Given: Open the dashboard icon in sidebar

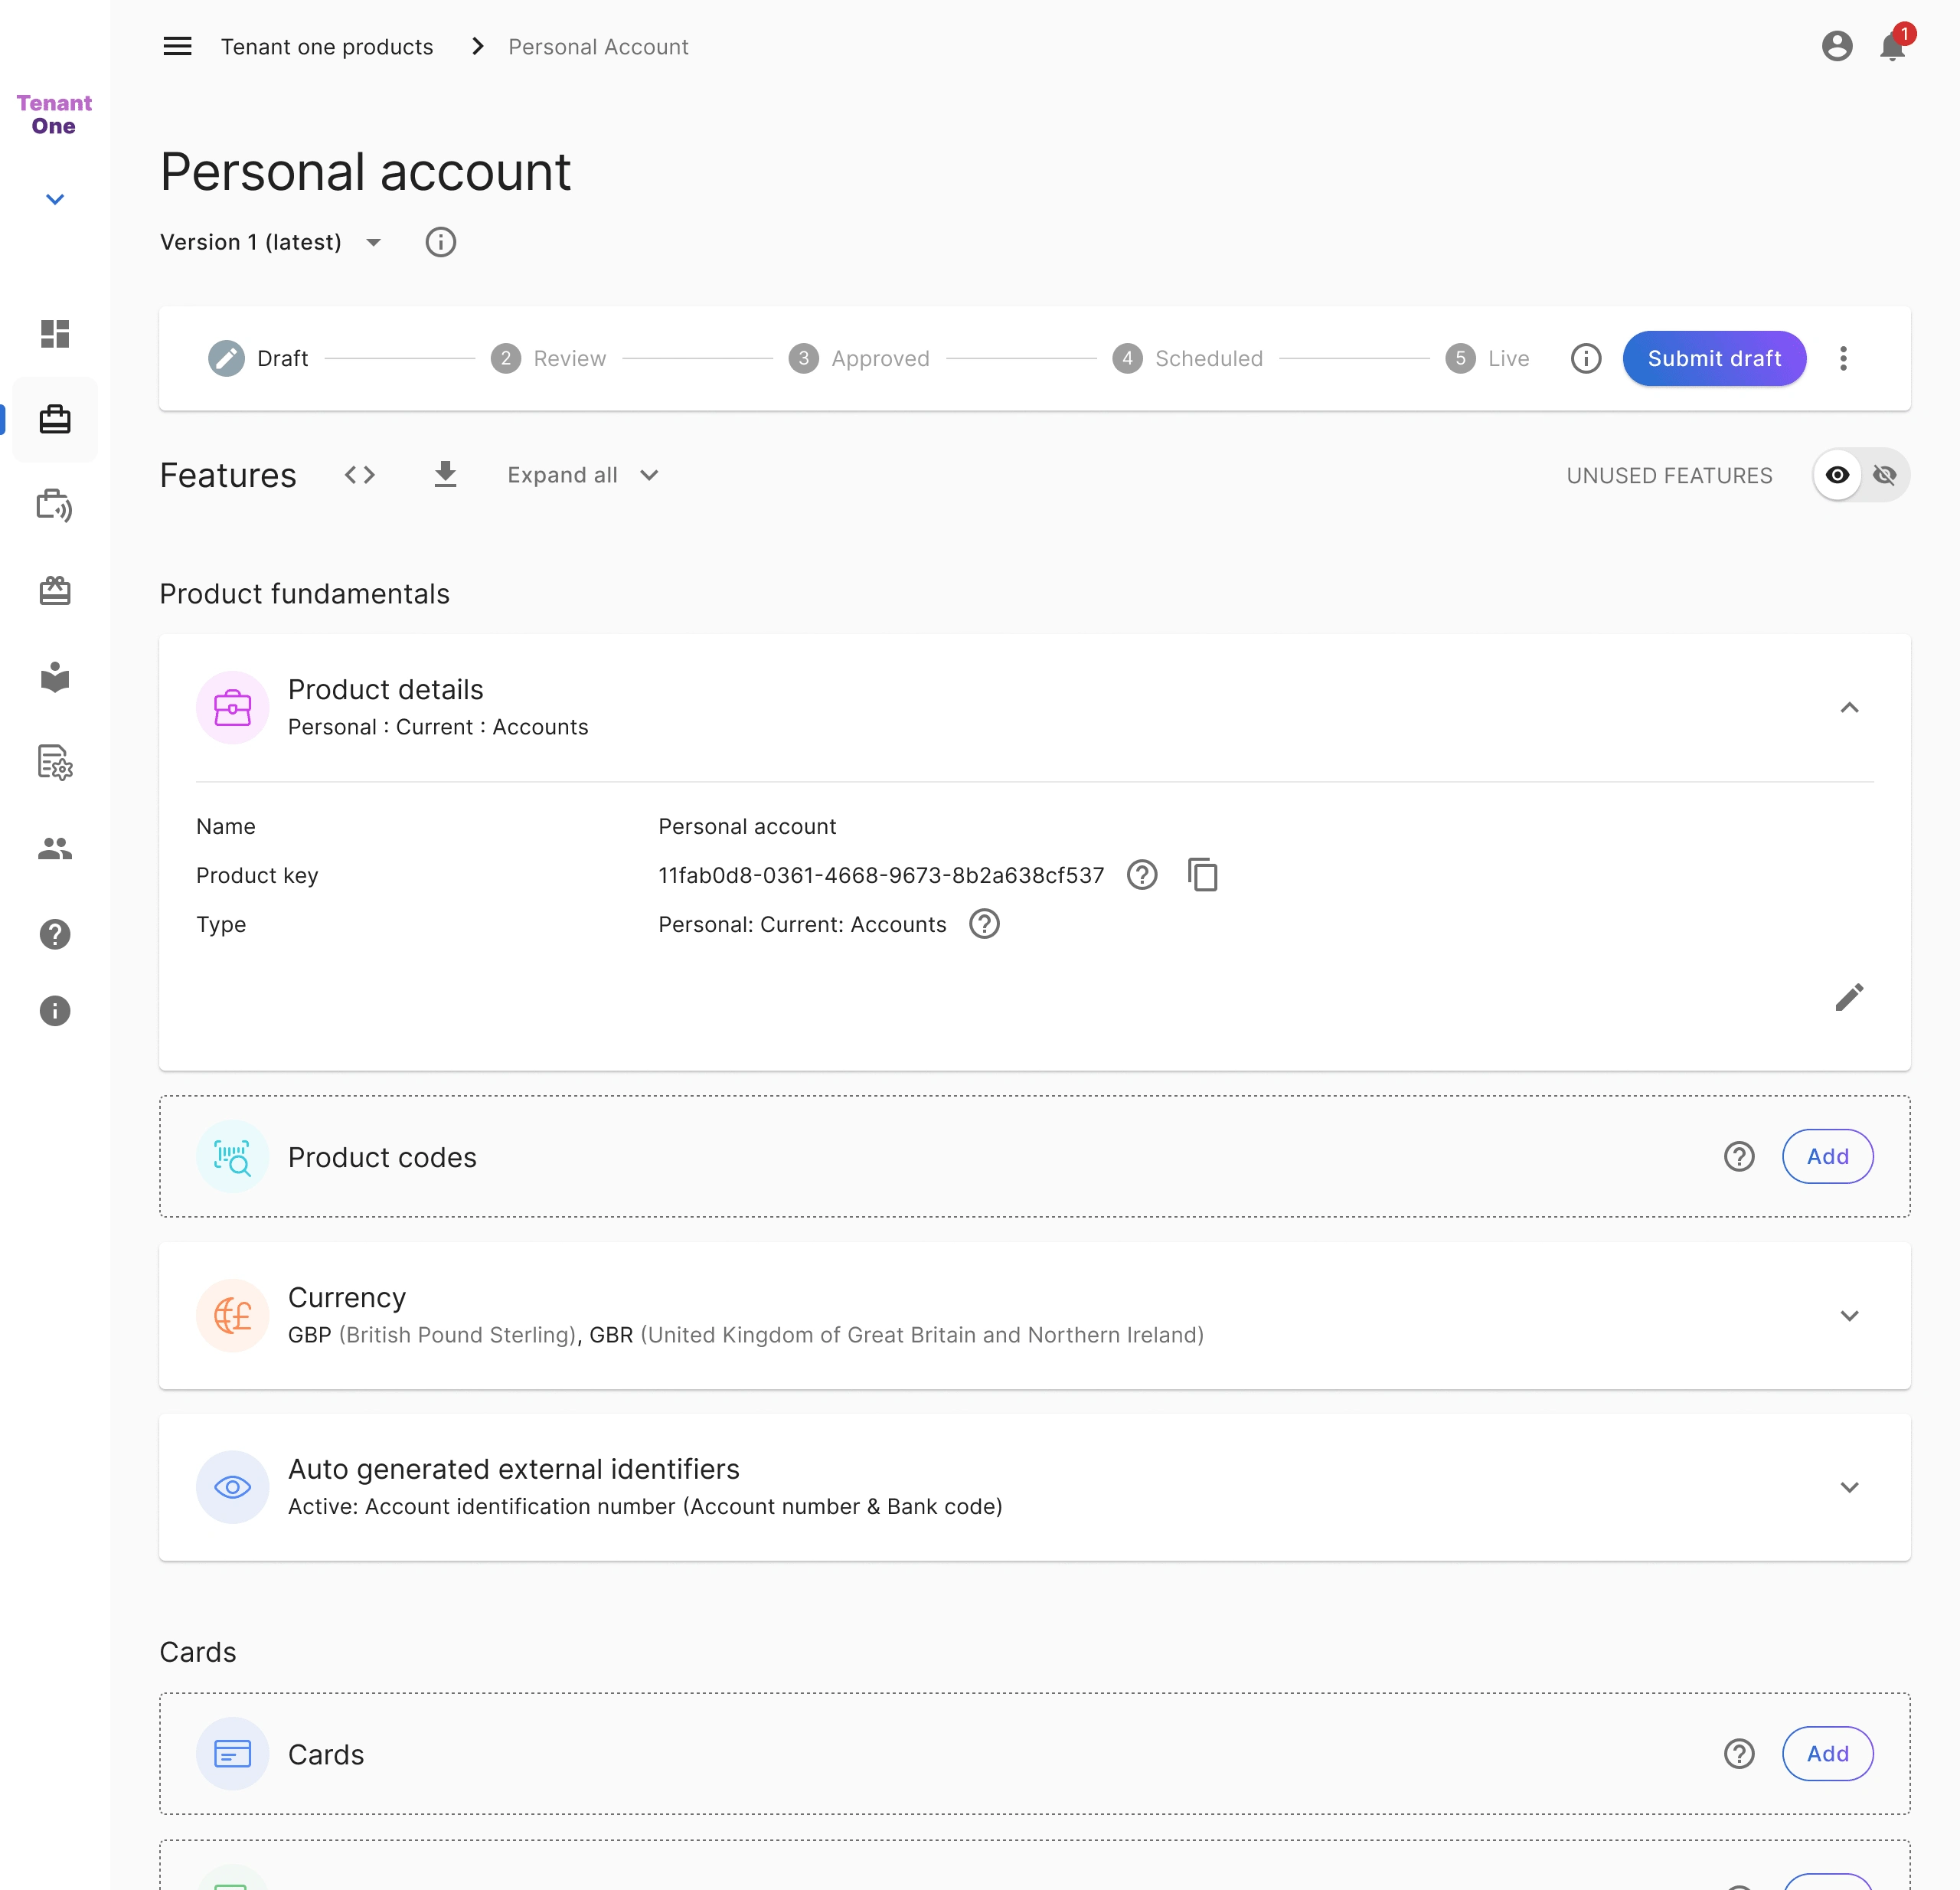Looking at the screenshot, I should [55, 333].
